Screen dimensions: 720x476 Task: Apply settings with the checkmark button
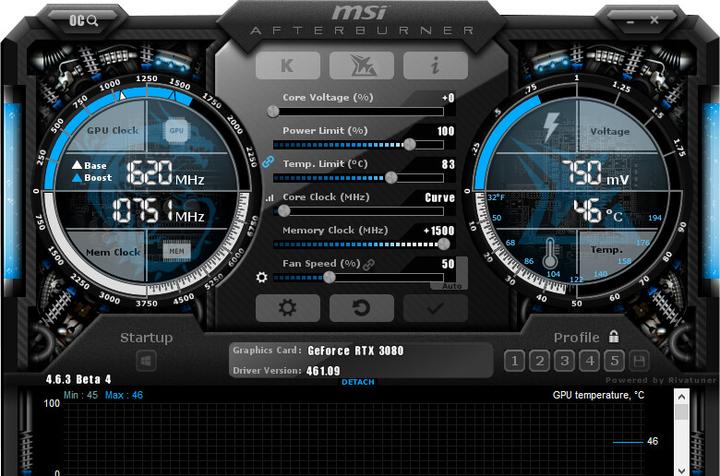tap(435, 308)
